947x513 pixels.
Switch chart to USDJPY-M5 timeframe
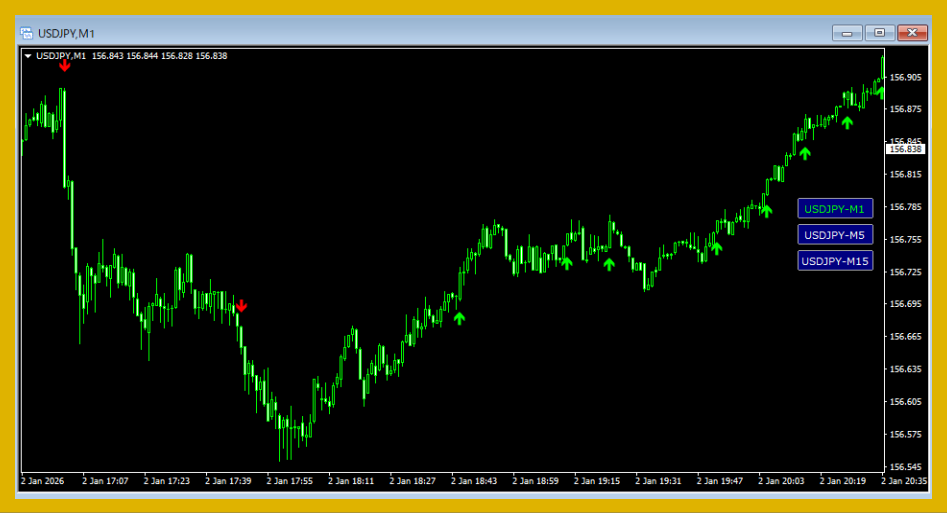pos(834,235)
